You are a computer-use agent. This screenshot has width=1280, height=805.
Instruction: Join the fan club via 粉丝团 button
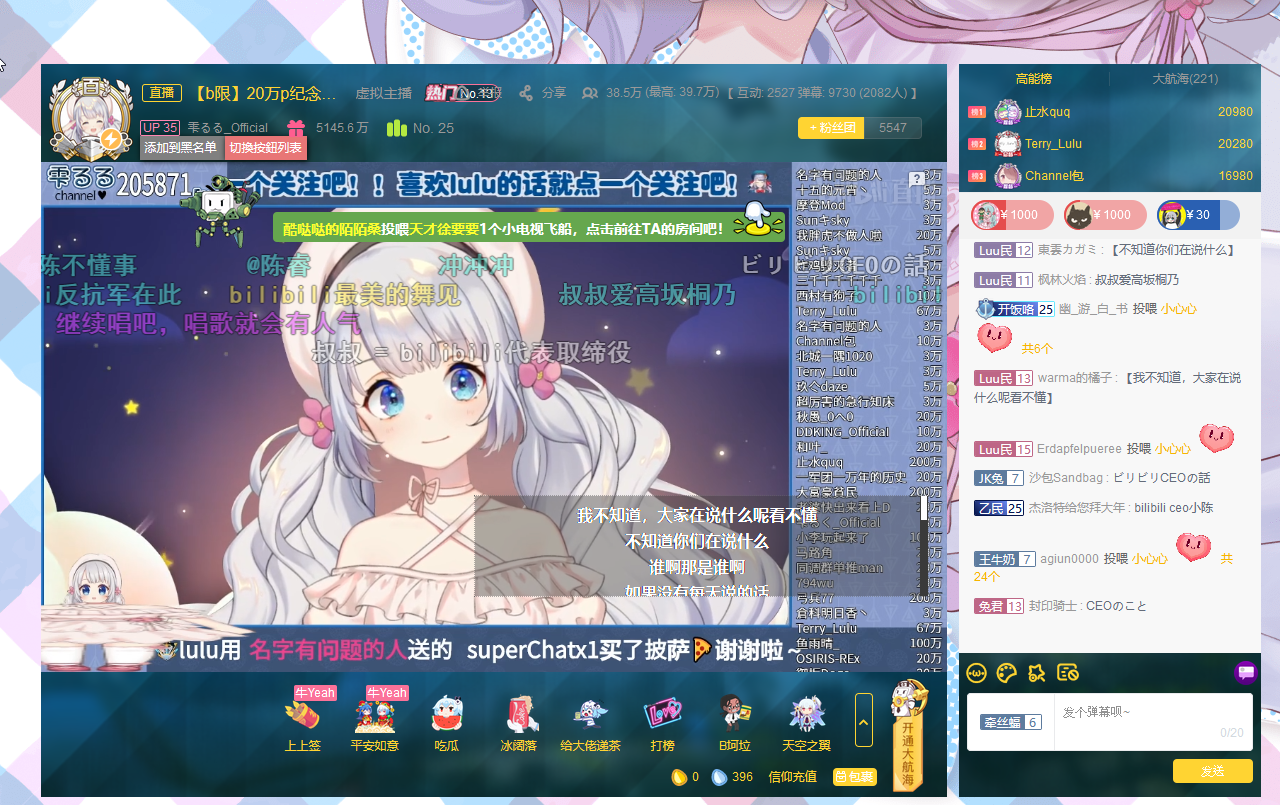831,128
